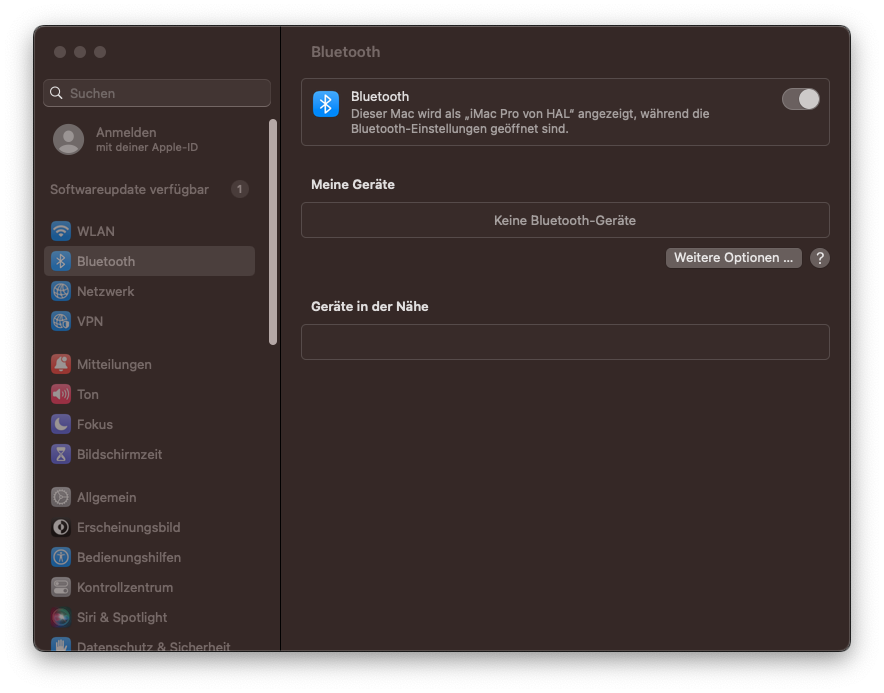The image size is (884, 693).
Task: Click the Geräte in der Nähe heading
Action: coord(370,306)
